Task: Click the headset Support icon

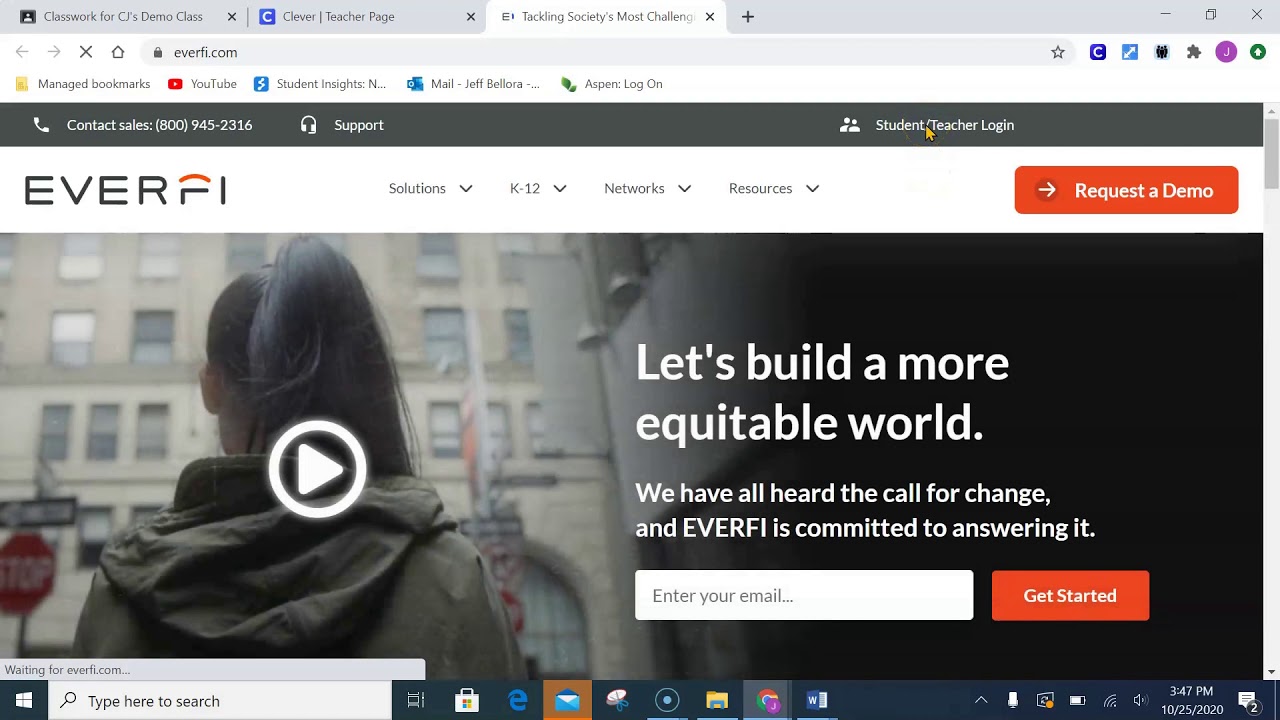Action: coord(308,125)
